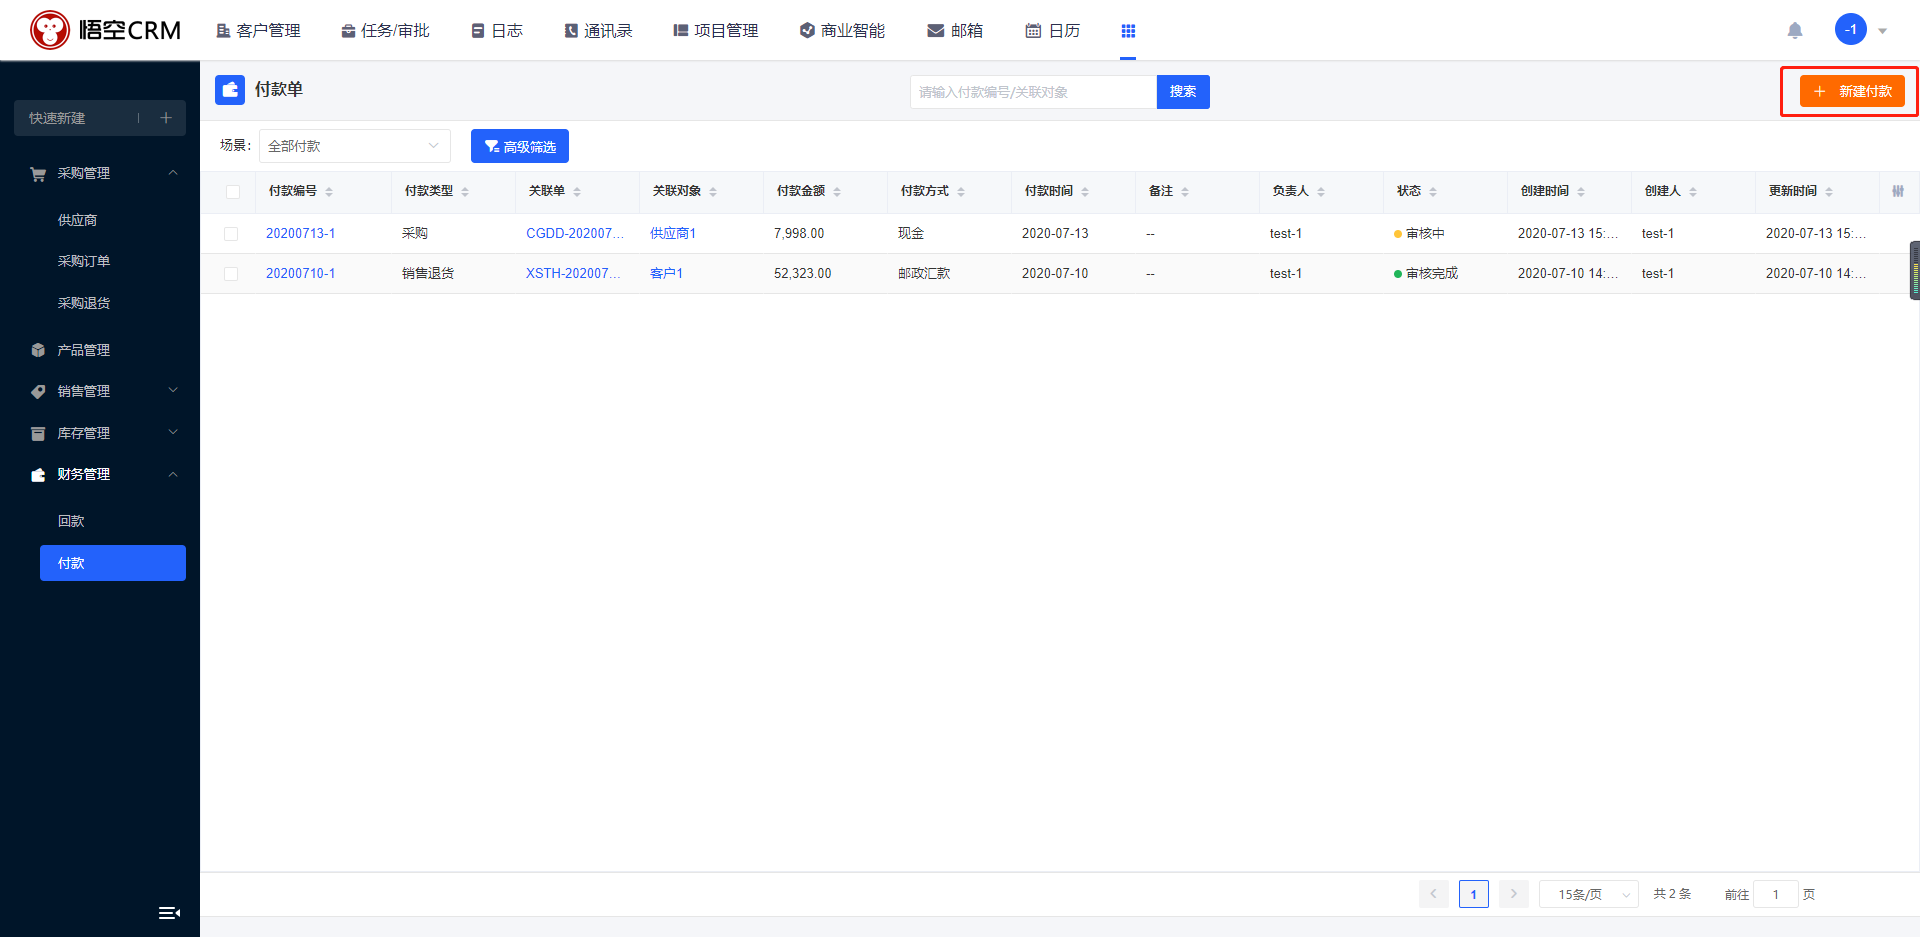The height and width of the screenshot is (937, 1920).
Task: Click the 搜索 button
Action: [1183, 92]
